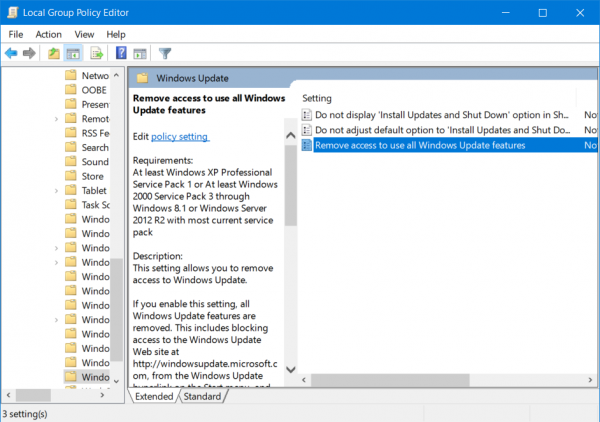Image resolution: width=600 pixels, height=422 pixels.
Task: Toggle the Show/Hide Console Tree icon
Action: [73, 53]
